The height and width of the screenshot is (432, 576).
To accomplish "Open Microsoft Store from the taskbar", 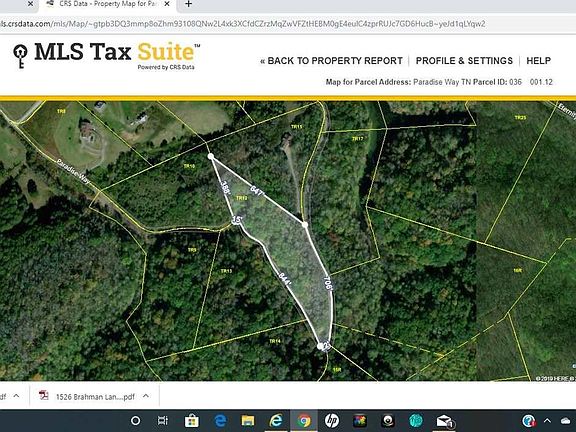I will coord(191,421).
